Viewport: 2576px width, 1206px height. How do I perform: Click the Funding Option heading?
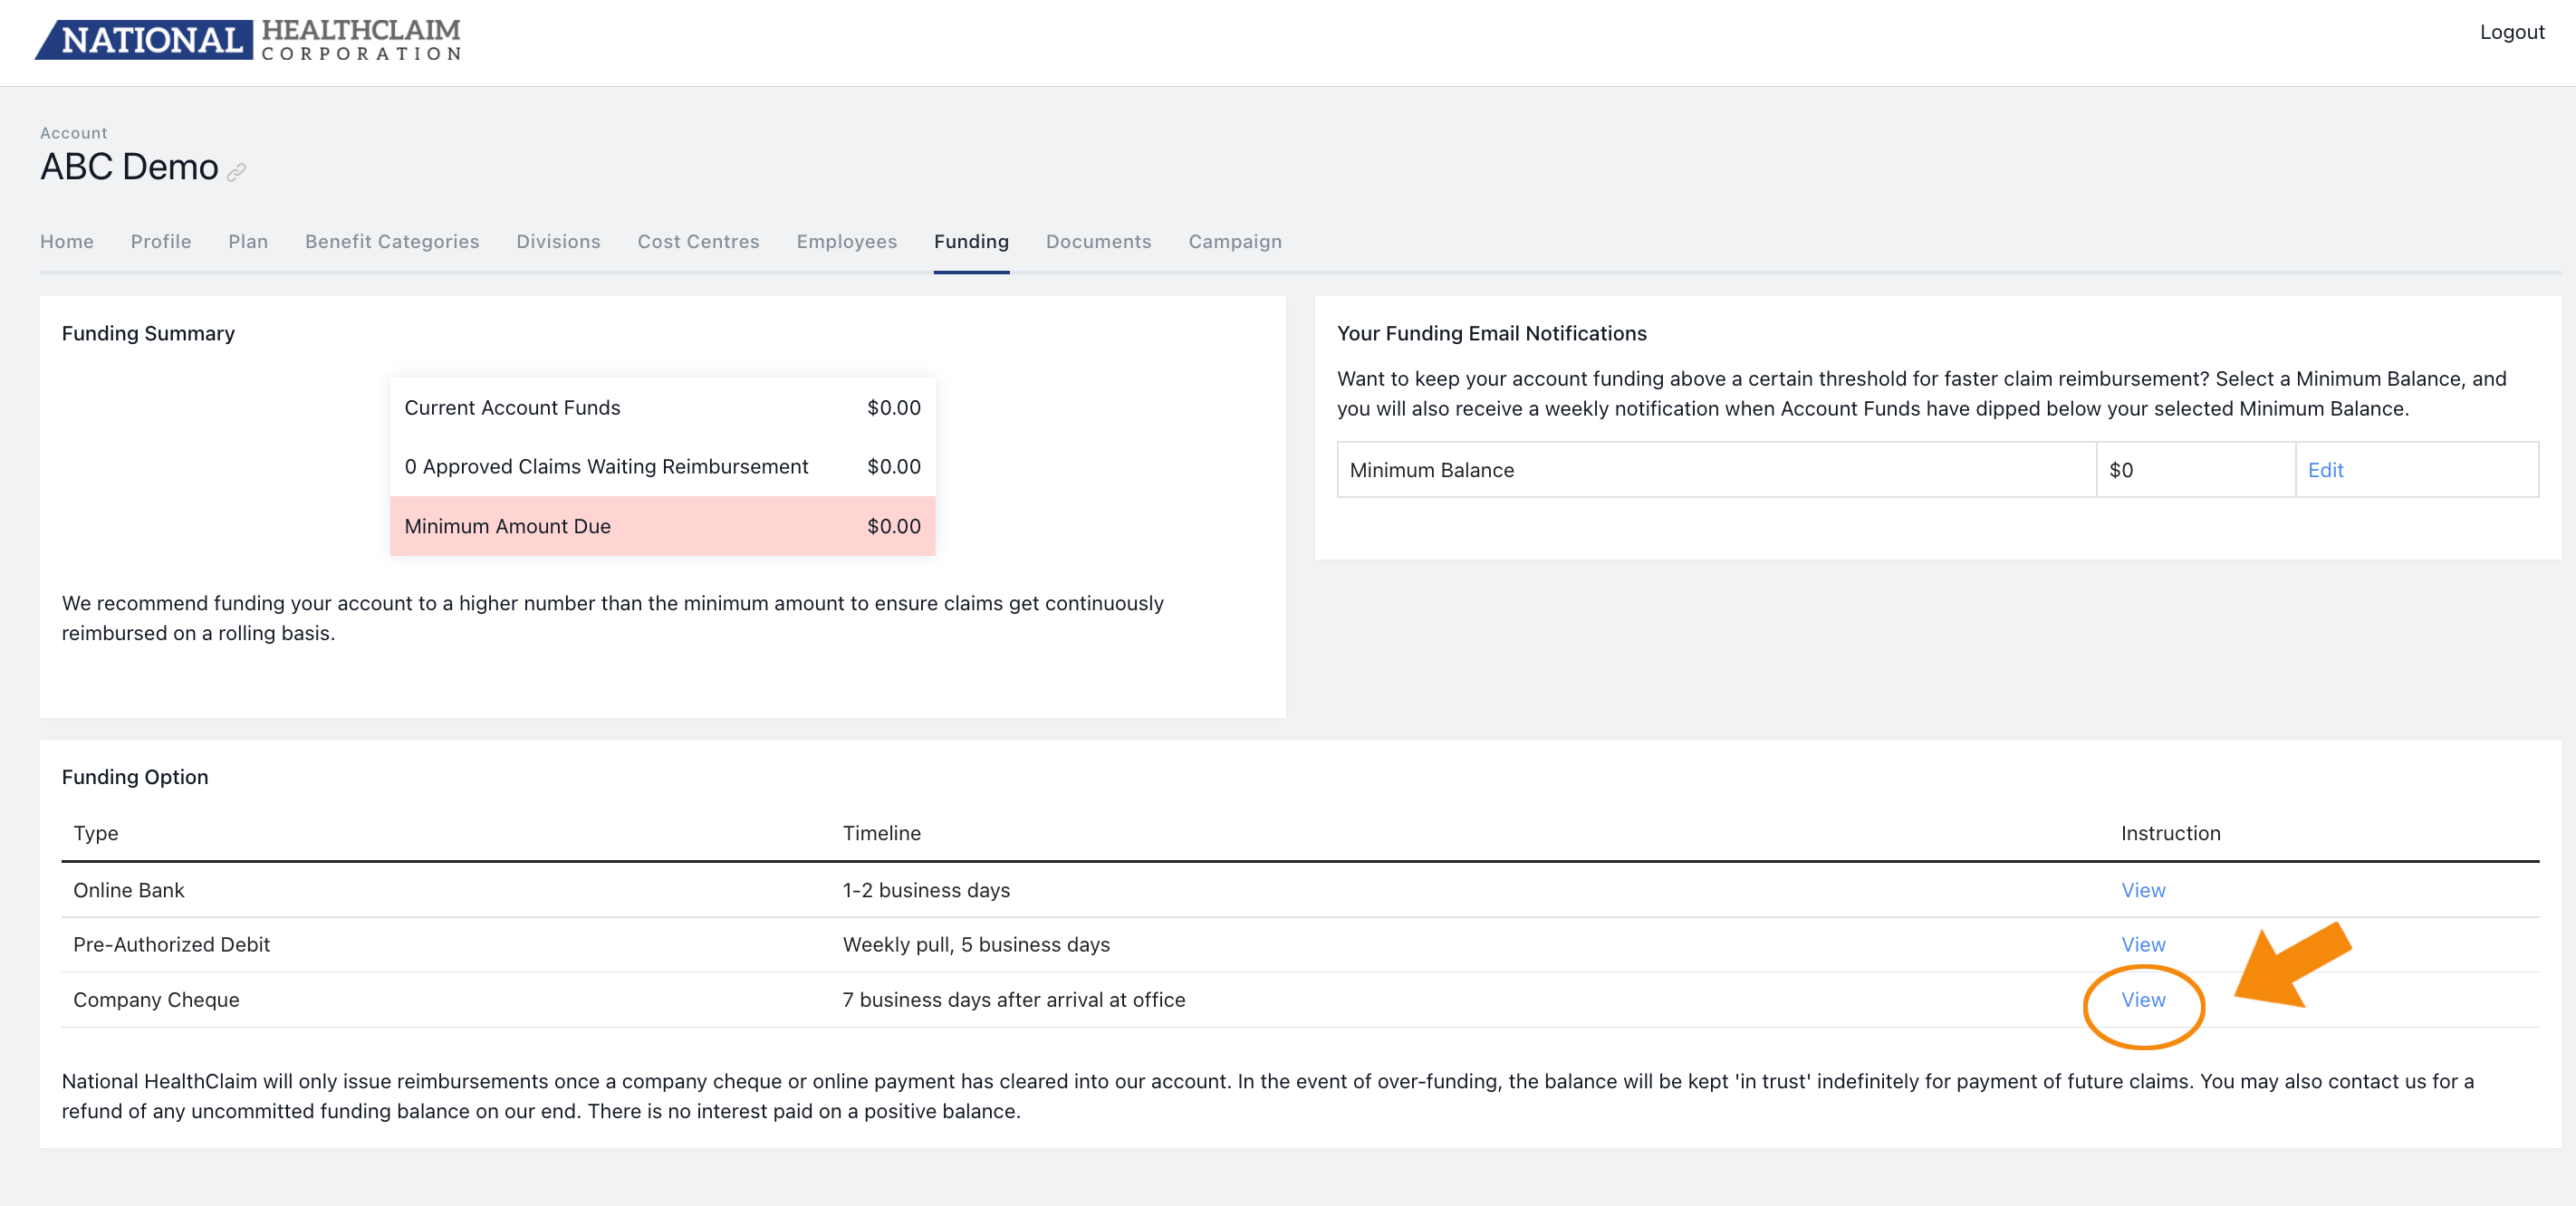point(135,777)
